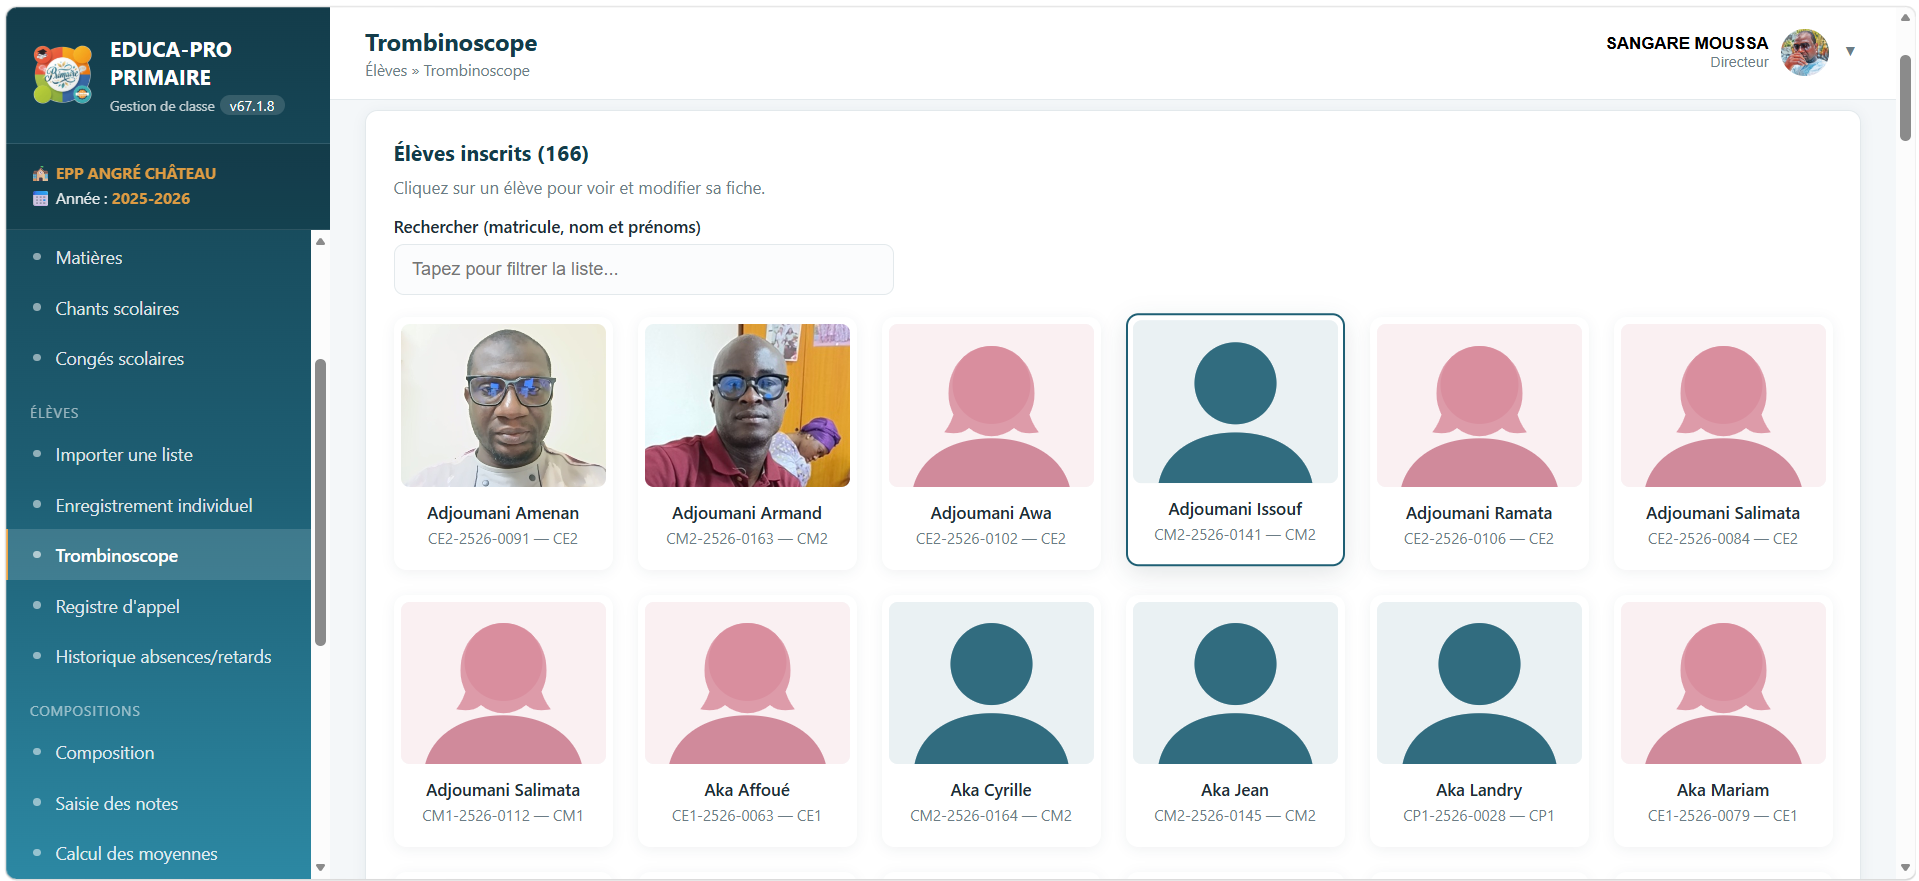Click the EDUCA-PRO Primaire logo icon
Image resolution: width=1919 pixels, height=881 pixels.
[x=62, y=74]
